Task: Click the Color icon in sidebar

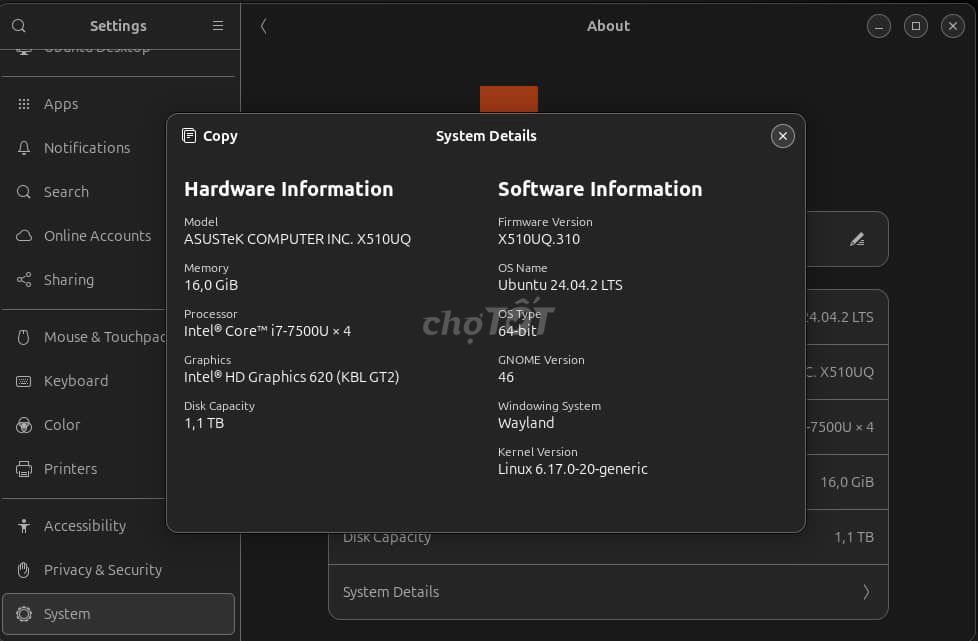Action: point(24,425)
